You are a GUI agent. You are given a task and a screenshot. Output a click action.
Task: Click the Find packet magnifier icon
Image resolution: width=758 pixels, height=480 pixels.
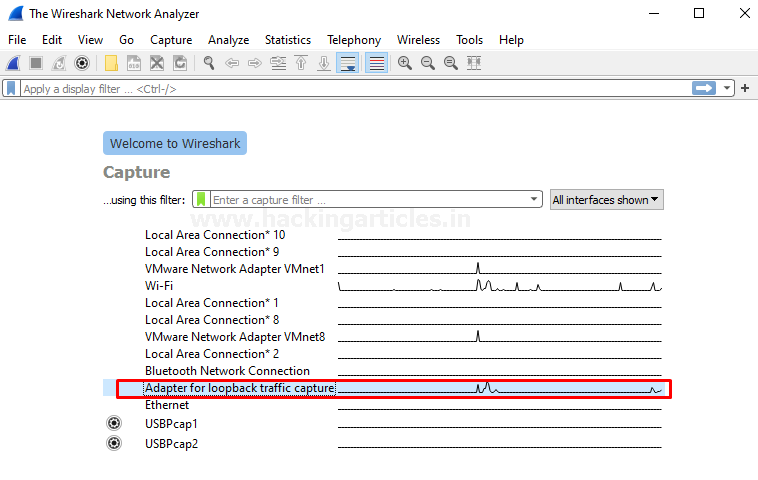coord(209,63)
